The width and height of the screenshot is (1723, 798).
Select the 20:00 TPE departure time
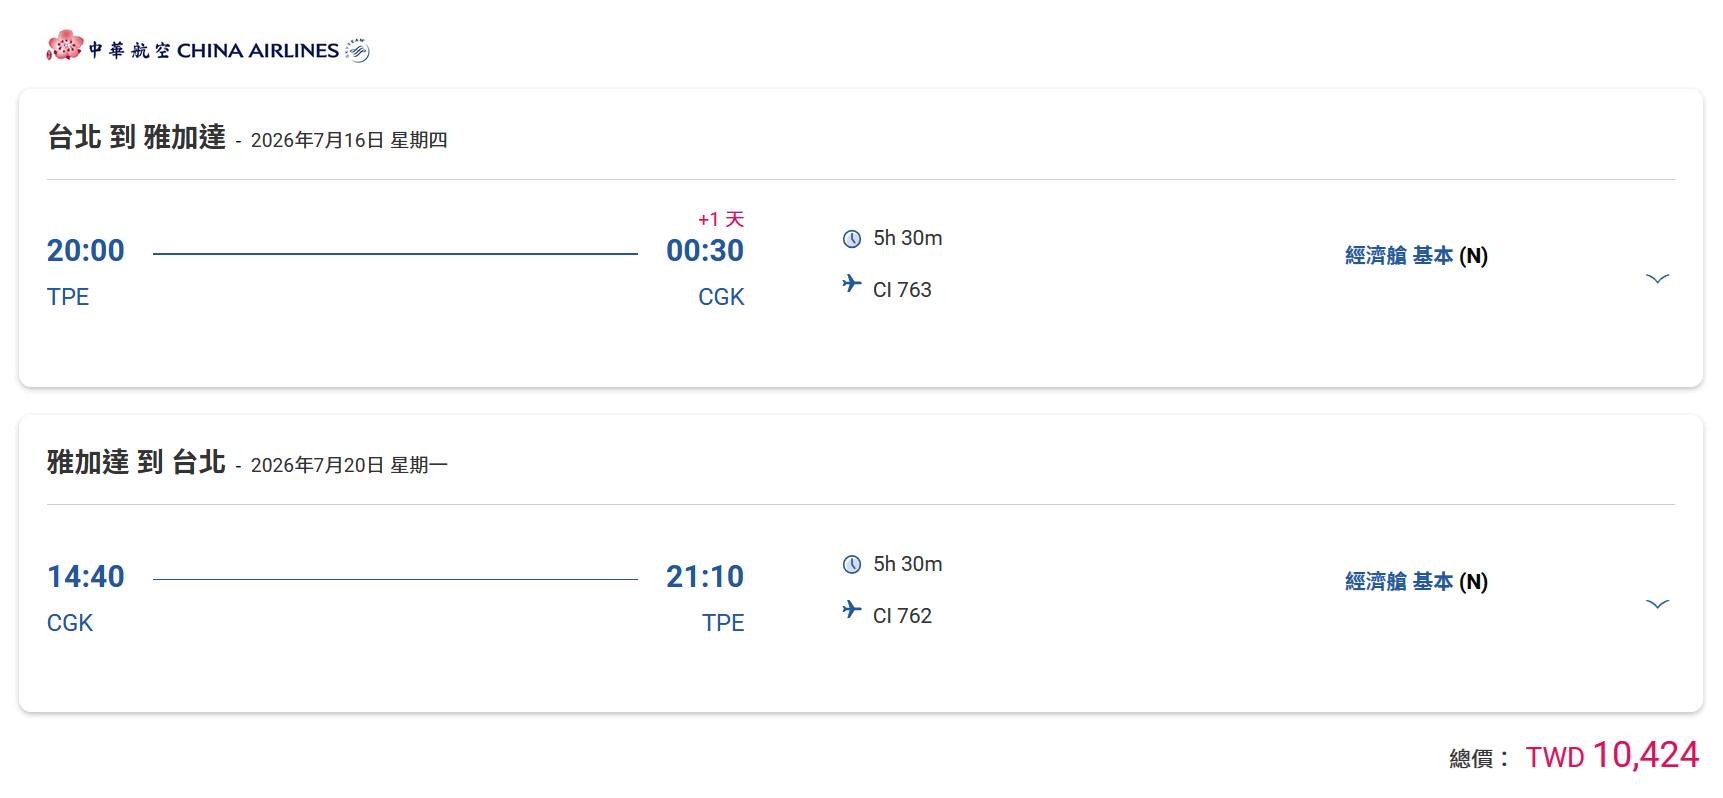point(86,251)
